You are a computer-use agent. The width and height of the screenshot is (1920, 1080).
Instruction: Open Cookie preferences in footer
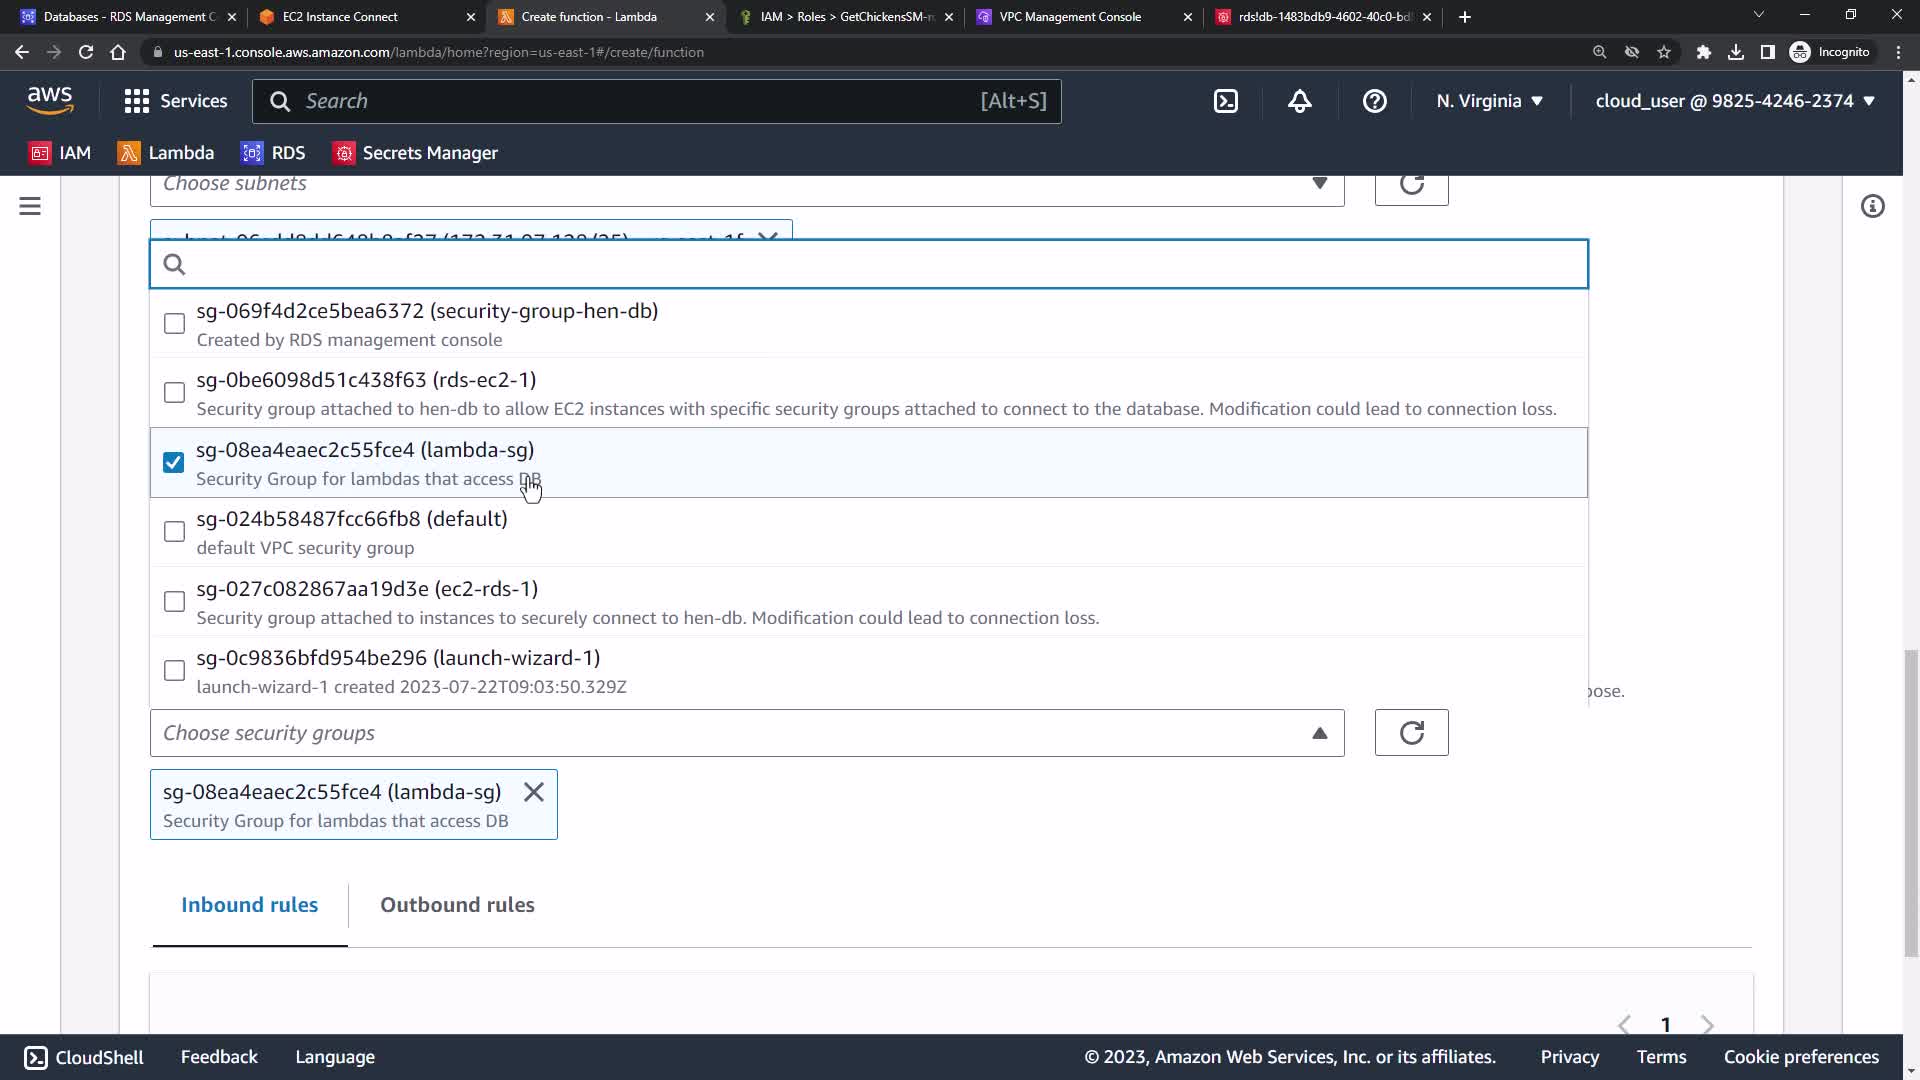(1800, 1057)
